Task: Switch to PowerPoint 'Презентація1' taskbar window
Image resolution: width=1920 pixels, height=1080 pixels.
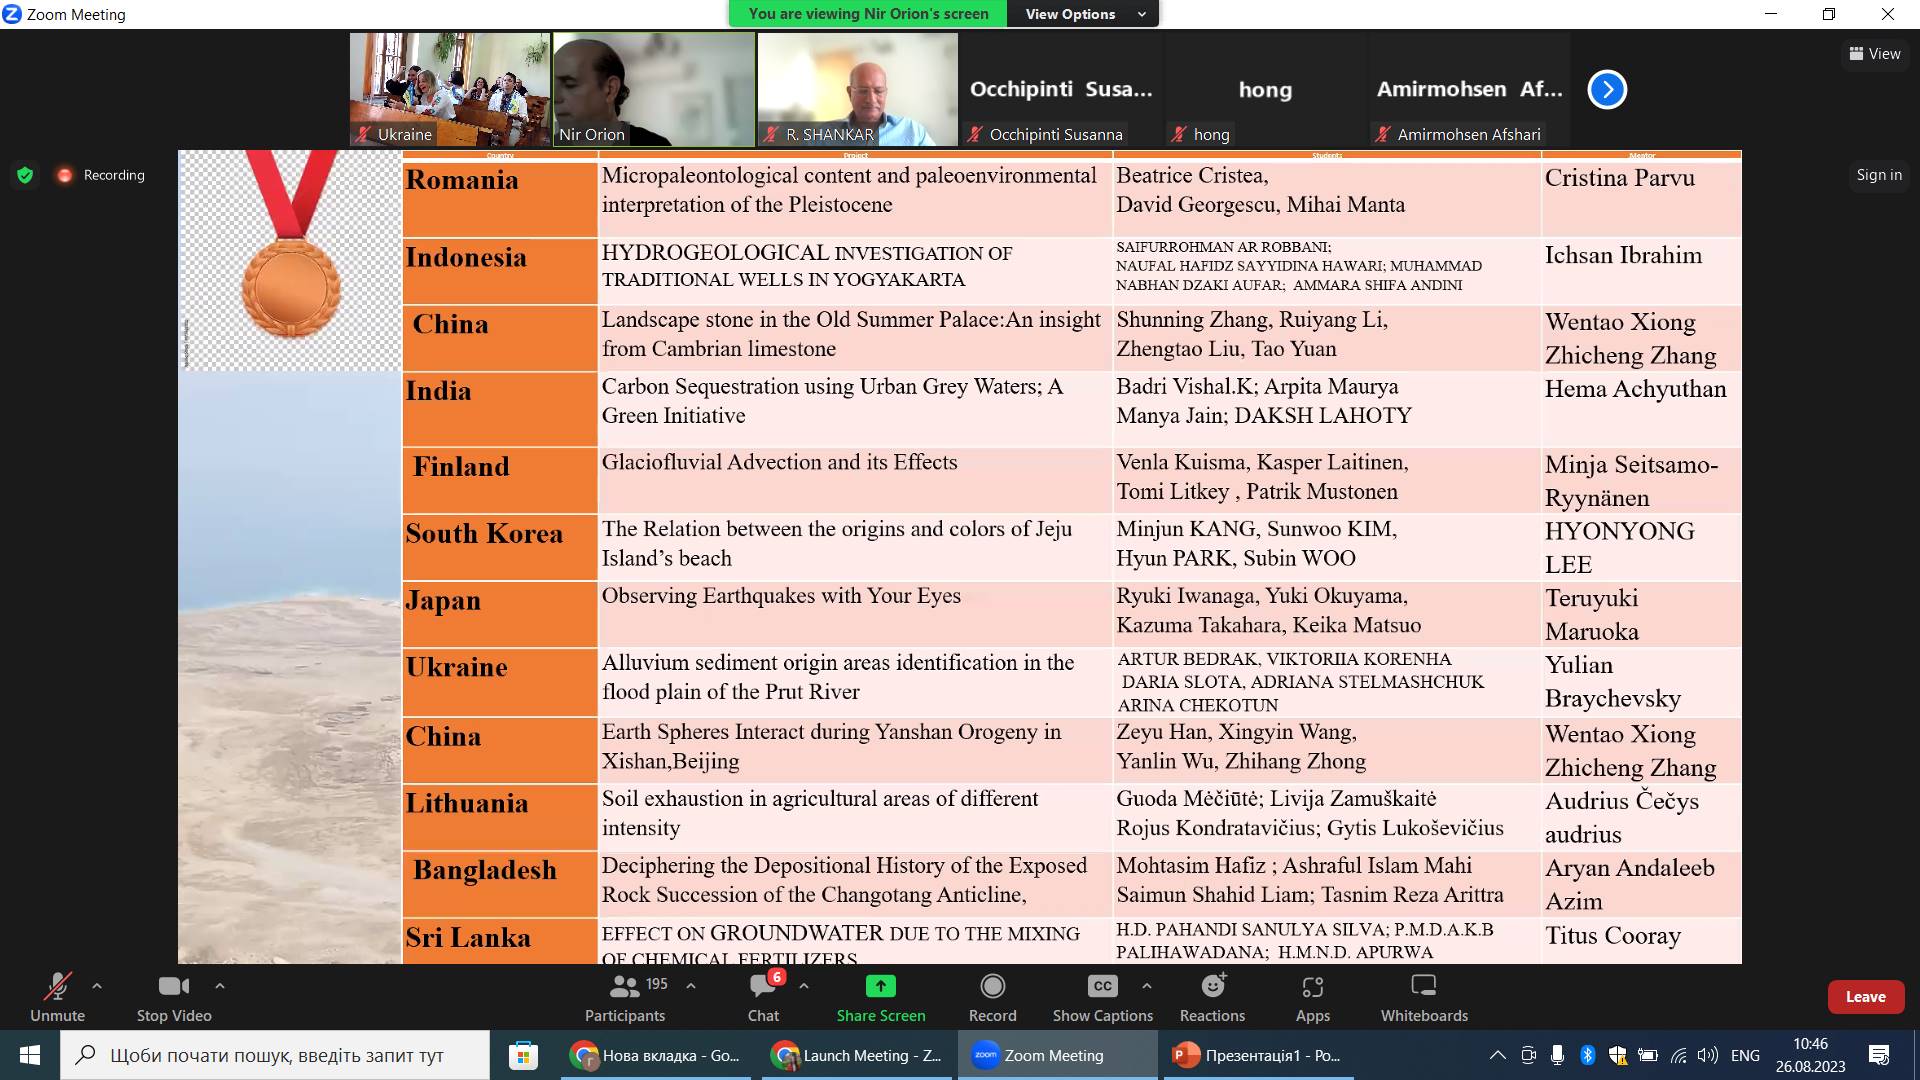Action: [x=1258, y=1055]
